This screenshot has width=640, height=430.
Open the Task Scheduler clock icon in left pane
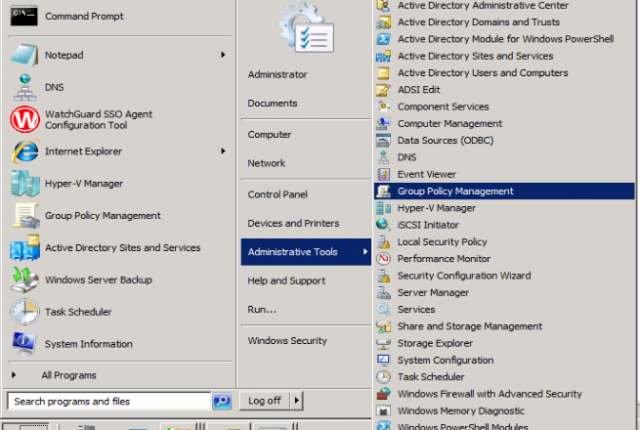coord(24,312)
